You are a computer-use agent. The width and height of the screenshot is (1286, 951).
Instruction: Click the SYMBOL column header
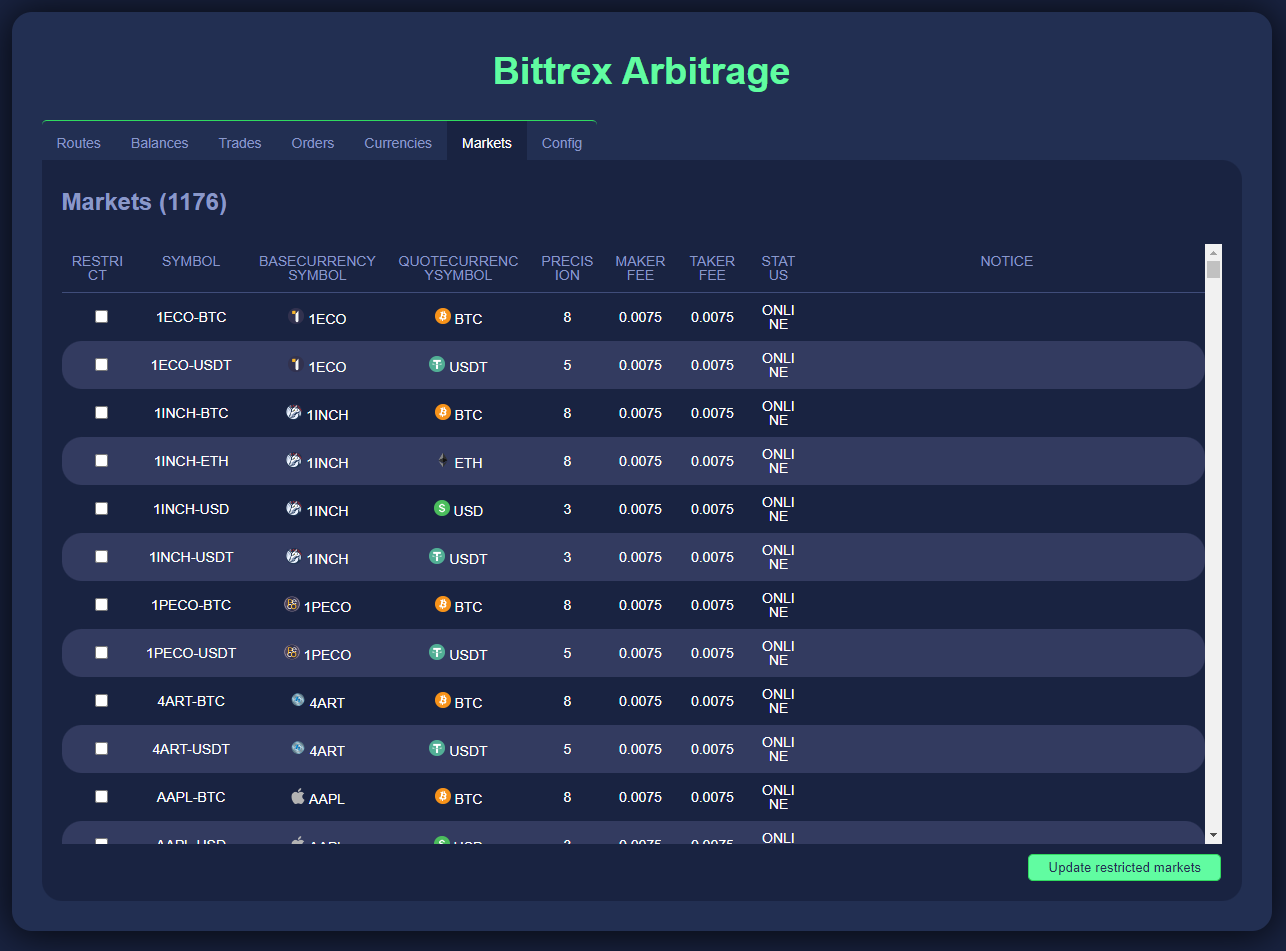click(191, 261)
